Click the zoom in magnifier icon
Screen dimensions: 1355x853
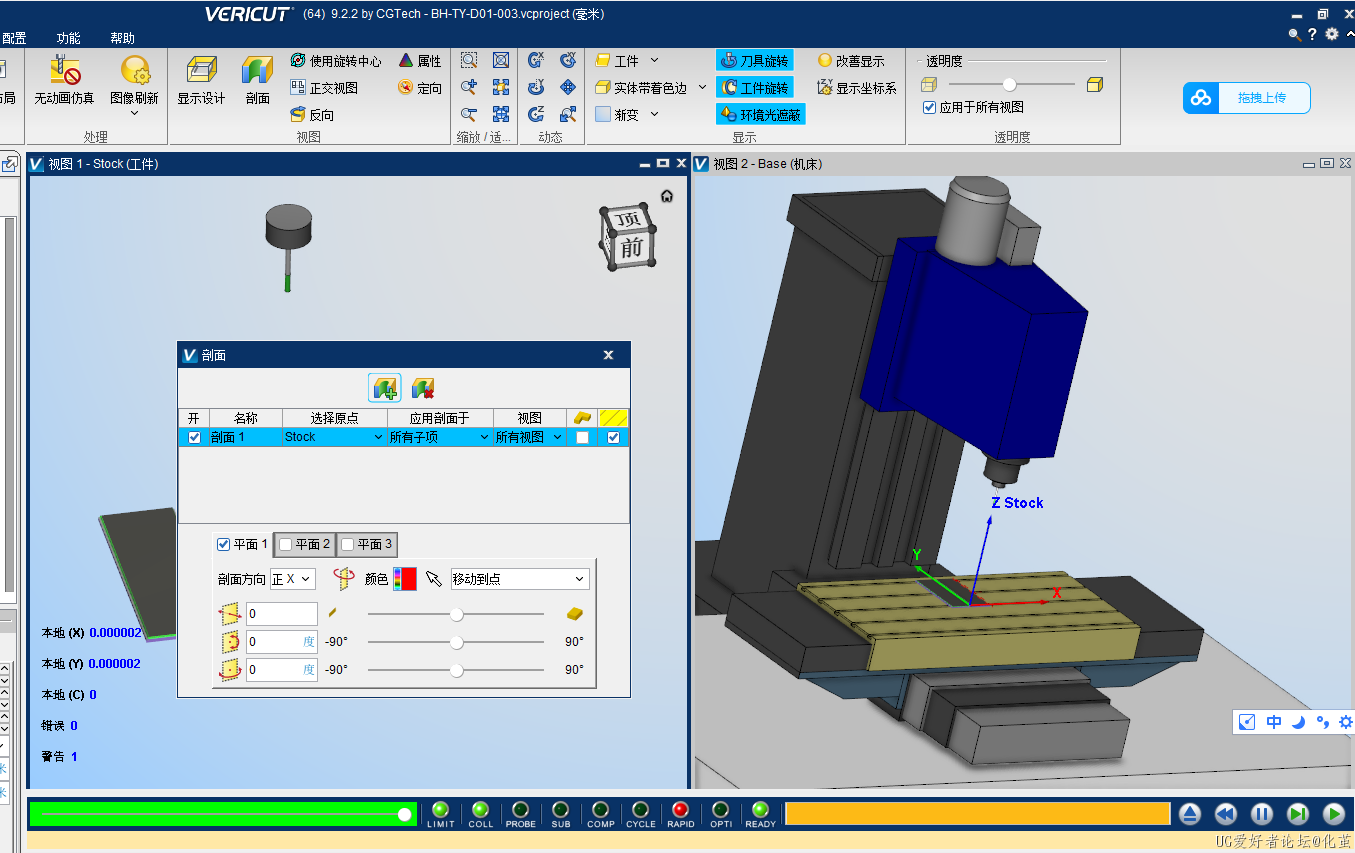[x=468, y=88]
